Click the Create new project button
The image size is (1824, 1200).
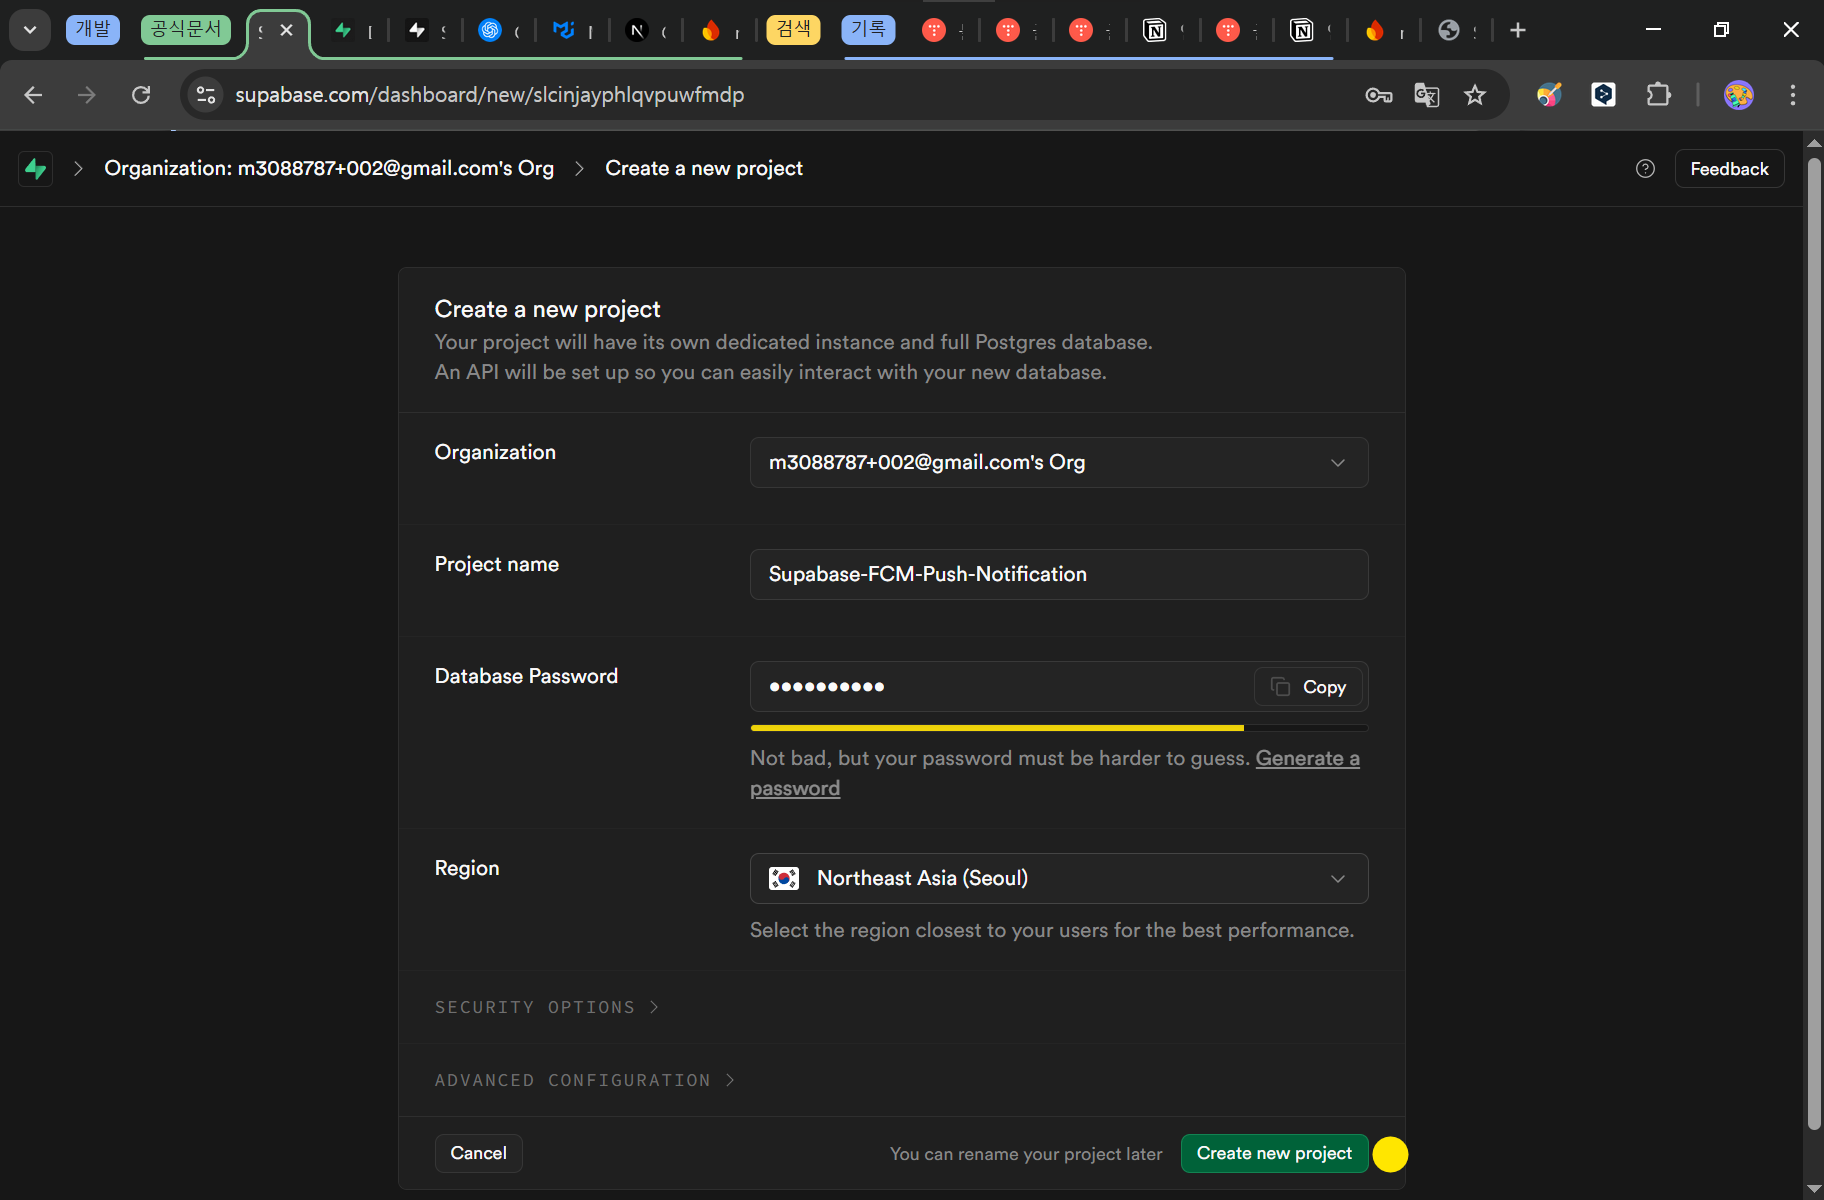click(1274, 1153)
